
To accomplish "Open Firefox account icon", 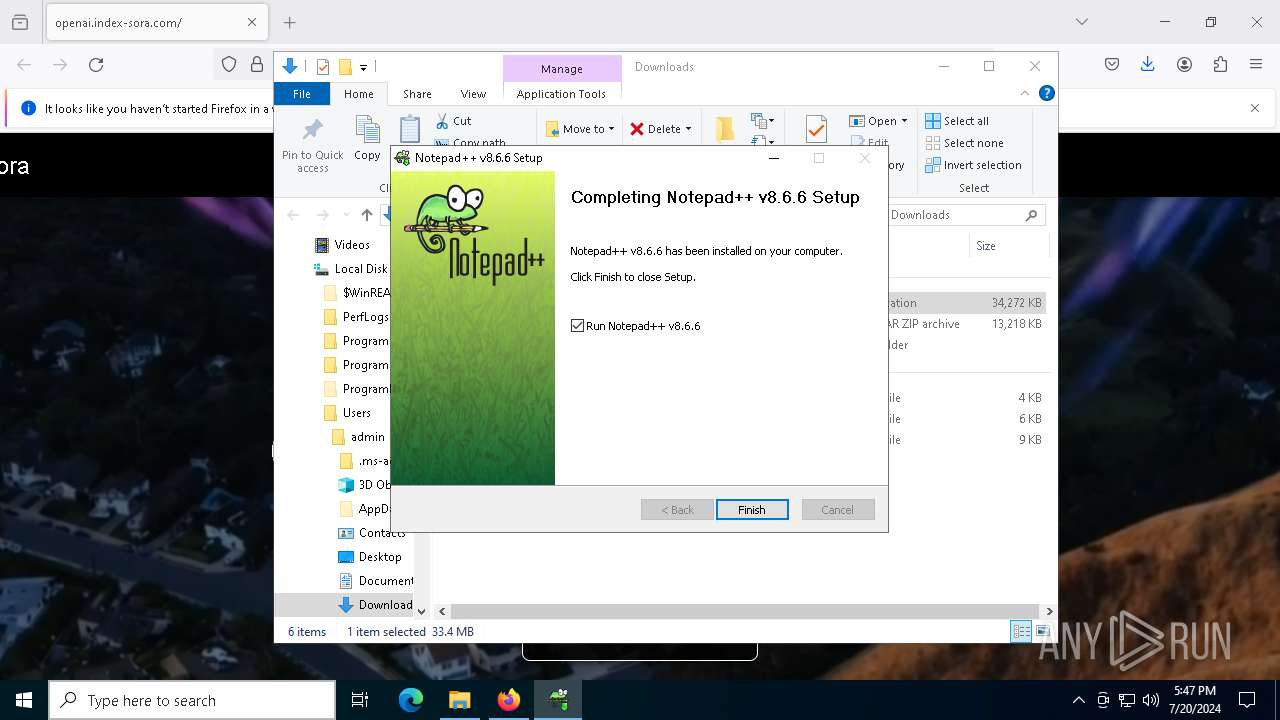I will [1184, 65].
